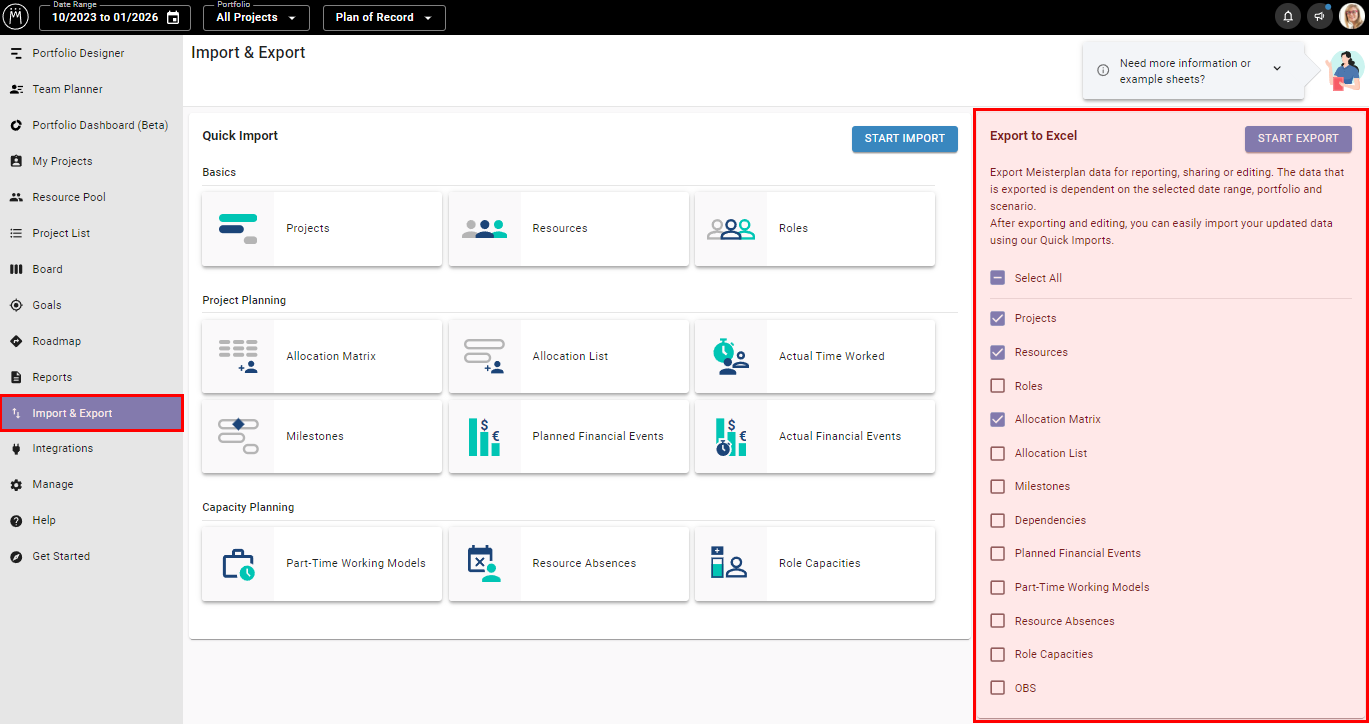This screenshot has width=1369, height=724.
Task: Open the date range calendar icon
Action: (x=173, y=18)
